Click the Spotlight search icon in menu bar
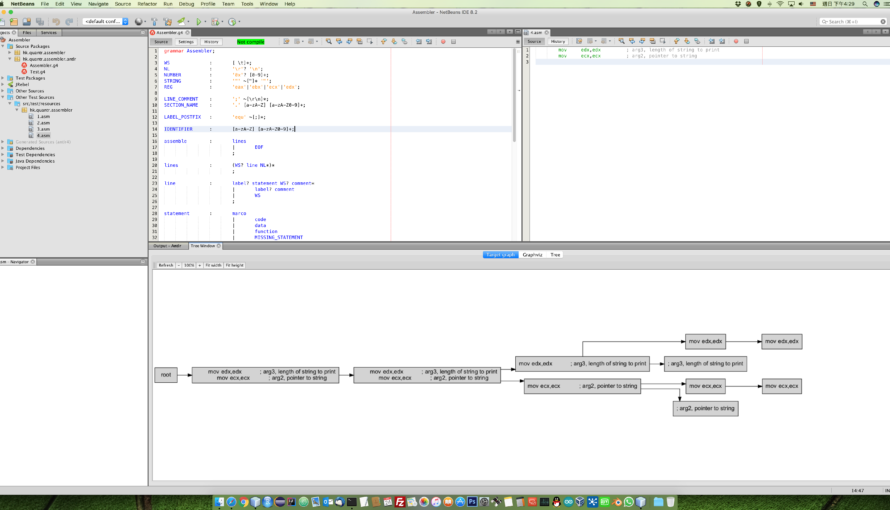The image size is (890, 510). pyautogui.click(x=864, y=4)
